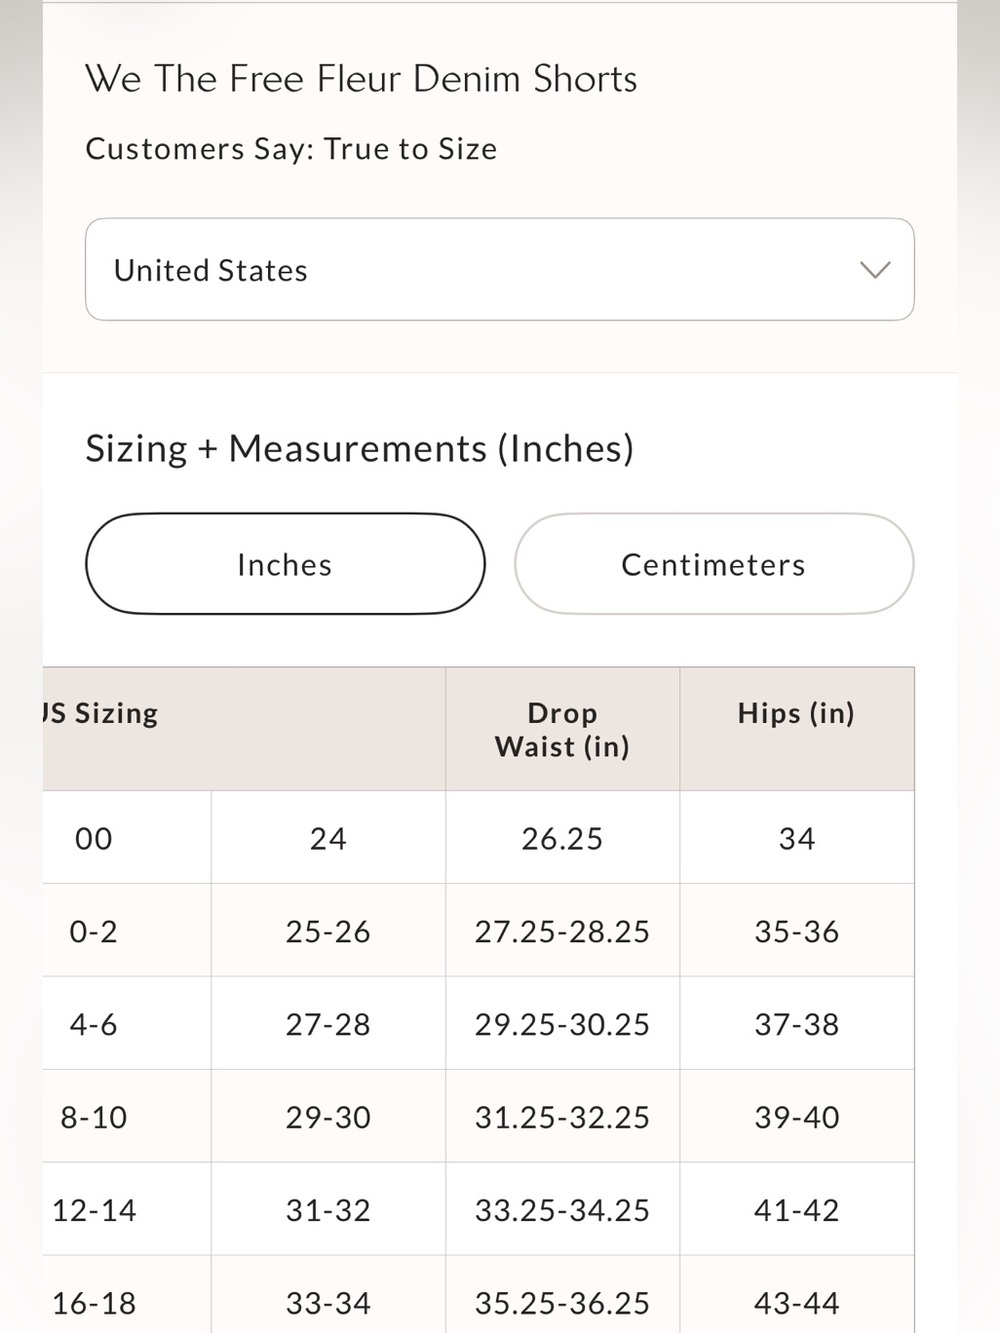Click the 27-28 waist measurement cell
Image resolution: width=1000 pixels, height=1333 pixels.
[x=328, y=1024]
